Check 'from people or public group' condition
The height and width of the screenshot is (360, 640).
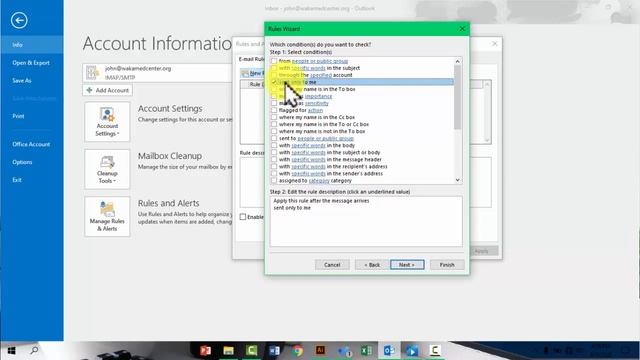point(274,61)
